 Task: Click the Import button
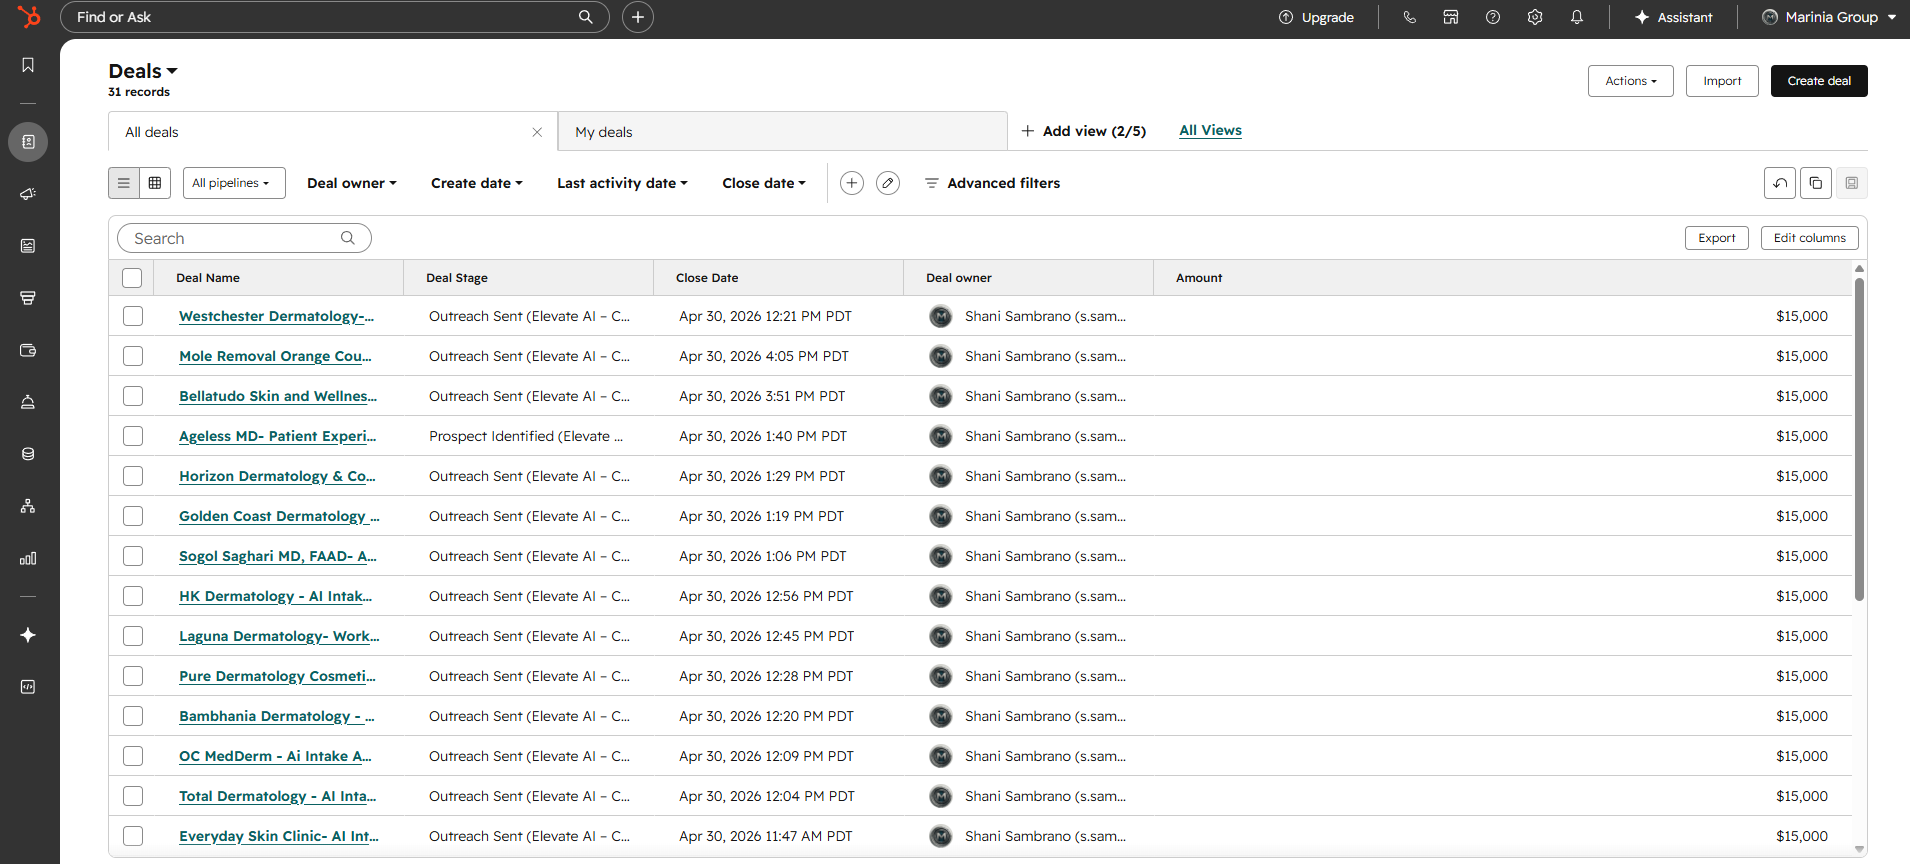1722,81
